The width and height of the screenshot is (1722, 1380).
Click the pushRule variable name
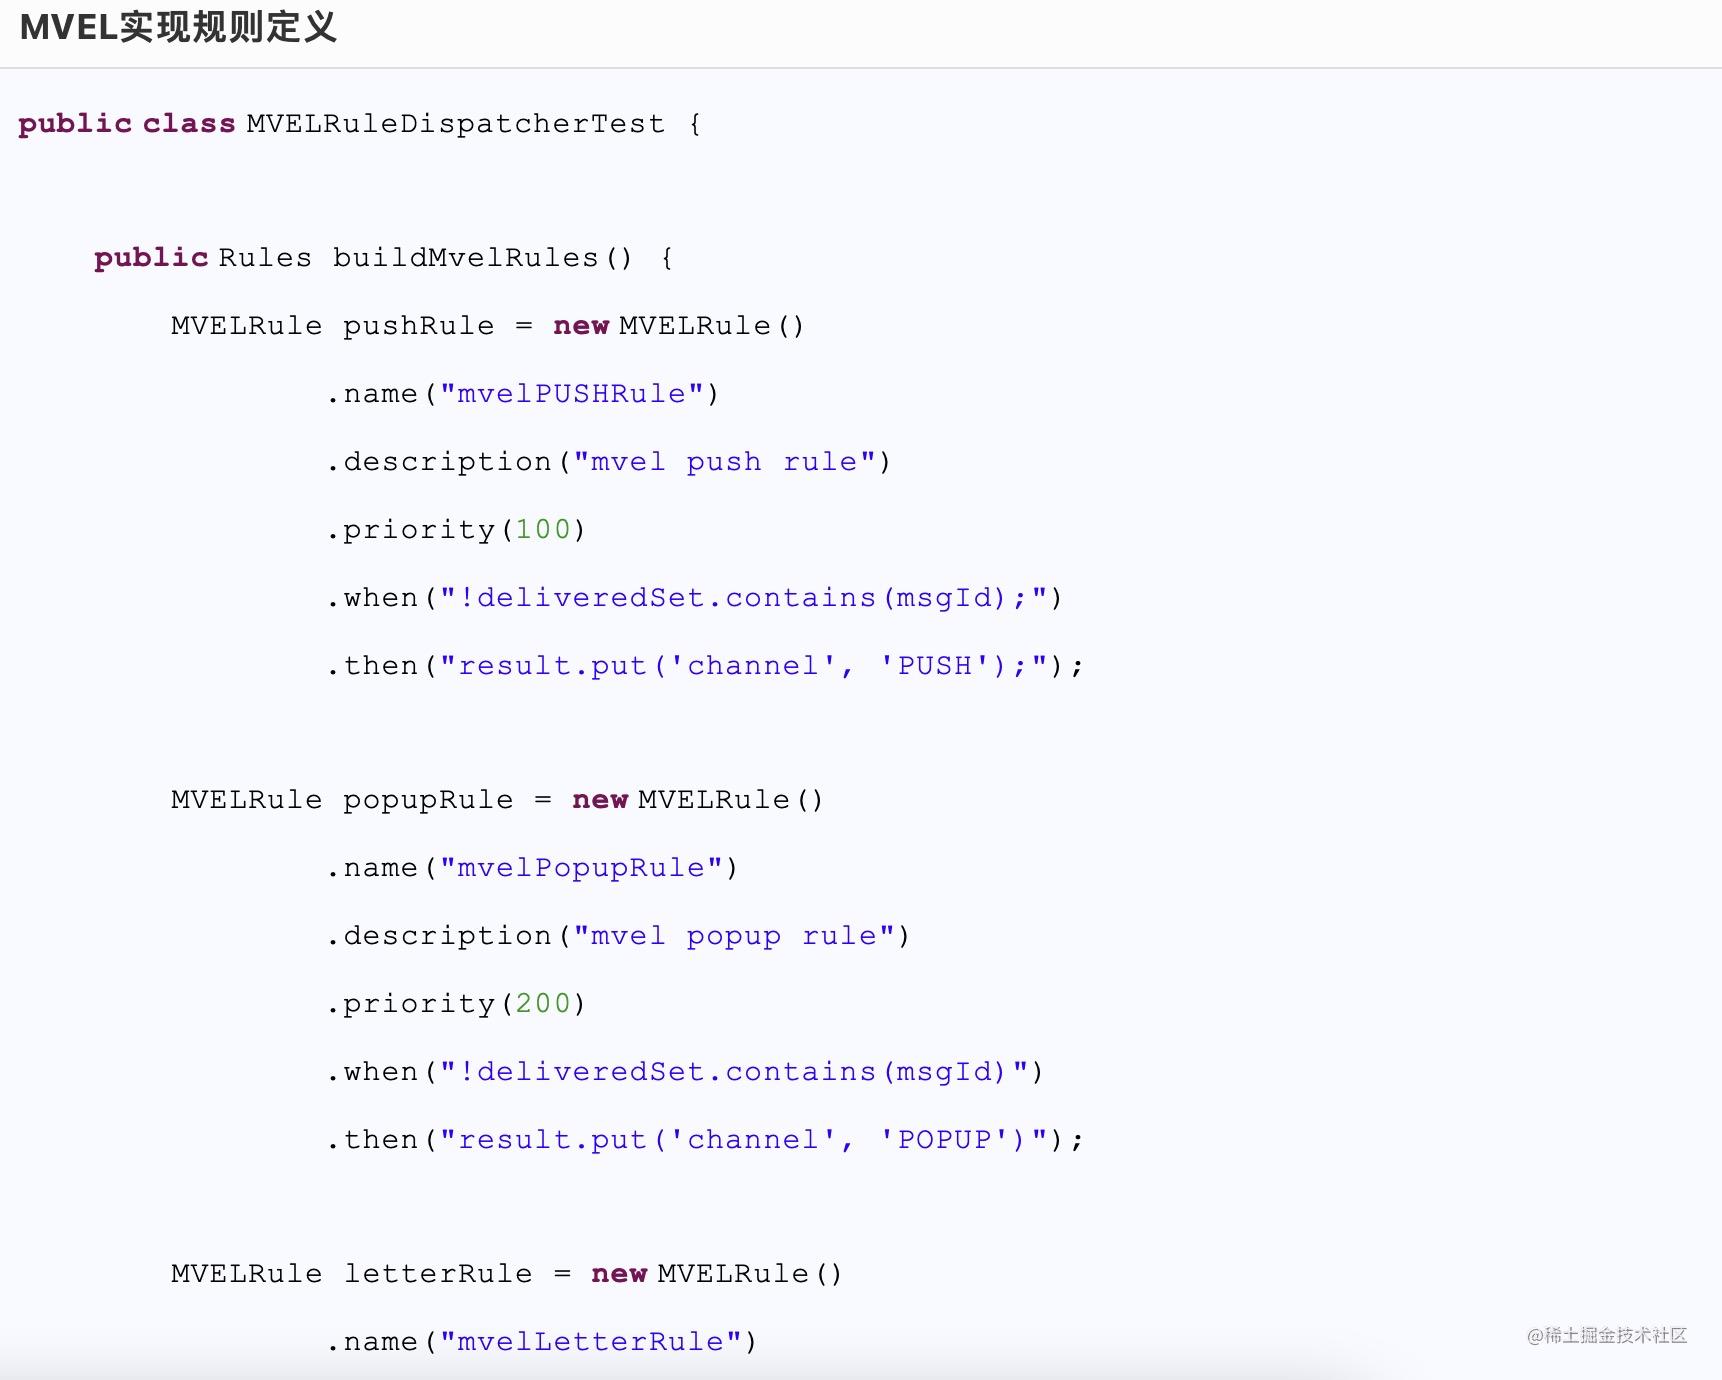click(x=418, y=326)
